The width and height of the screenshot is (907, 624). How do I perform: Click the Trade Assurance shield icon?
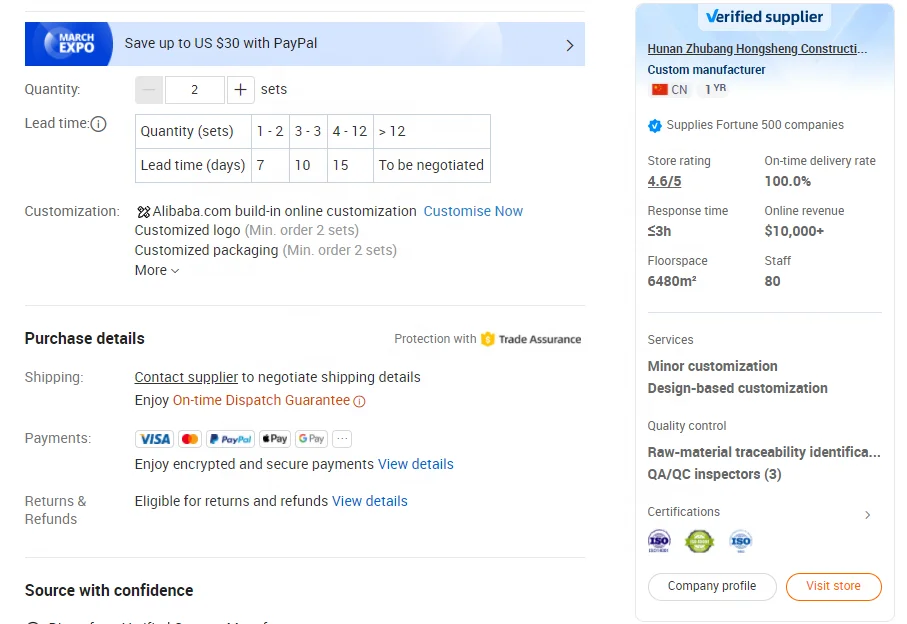(488, 339)
